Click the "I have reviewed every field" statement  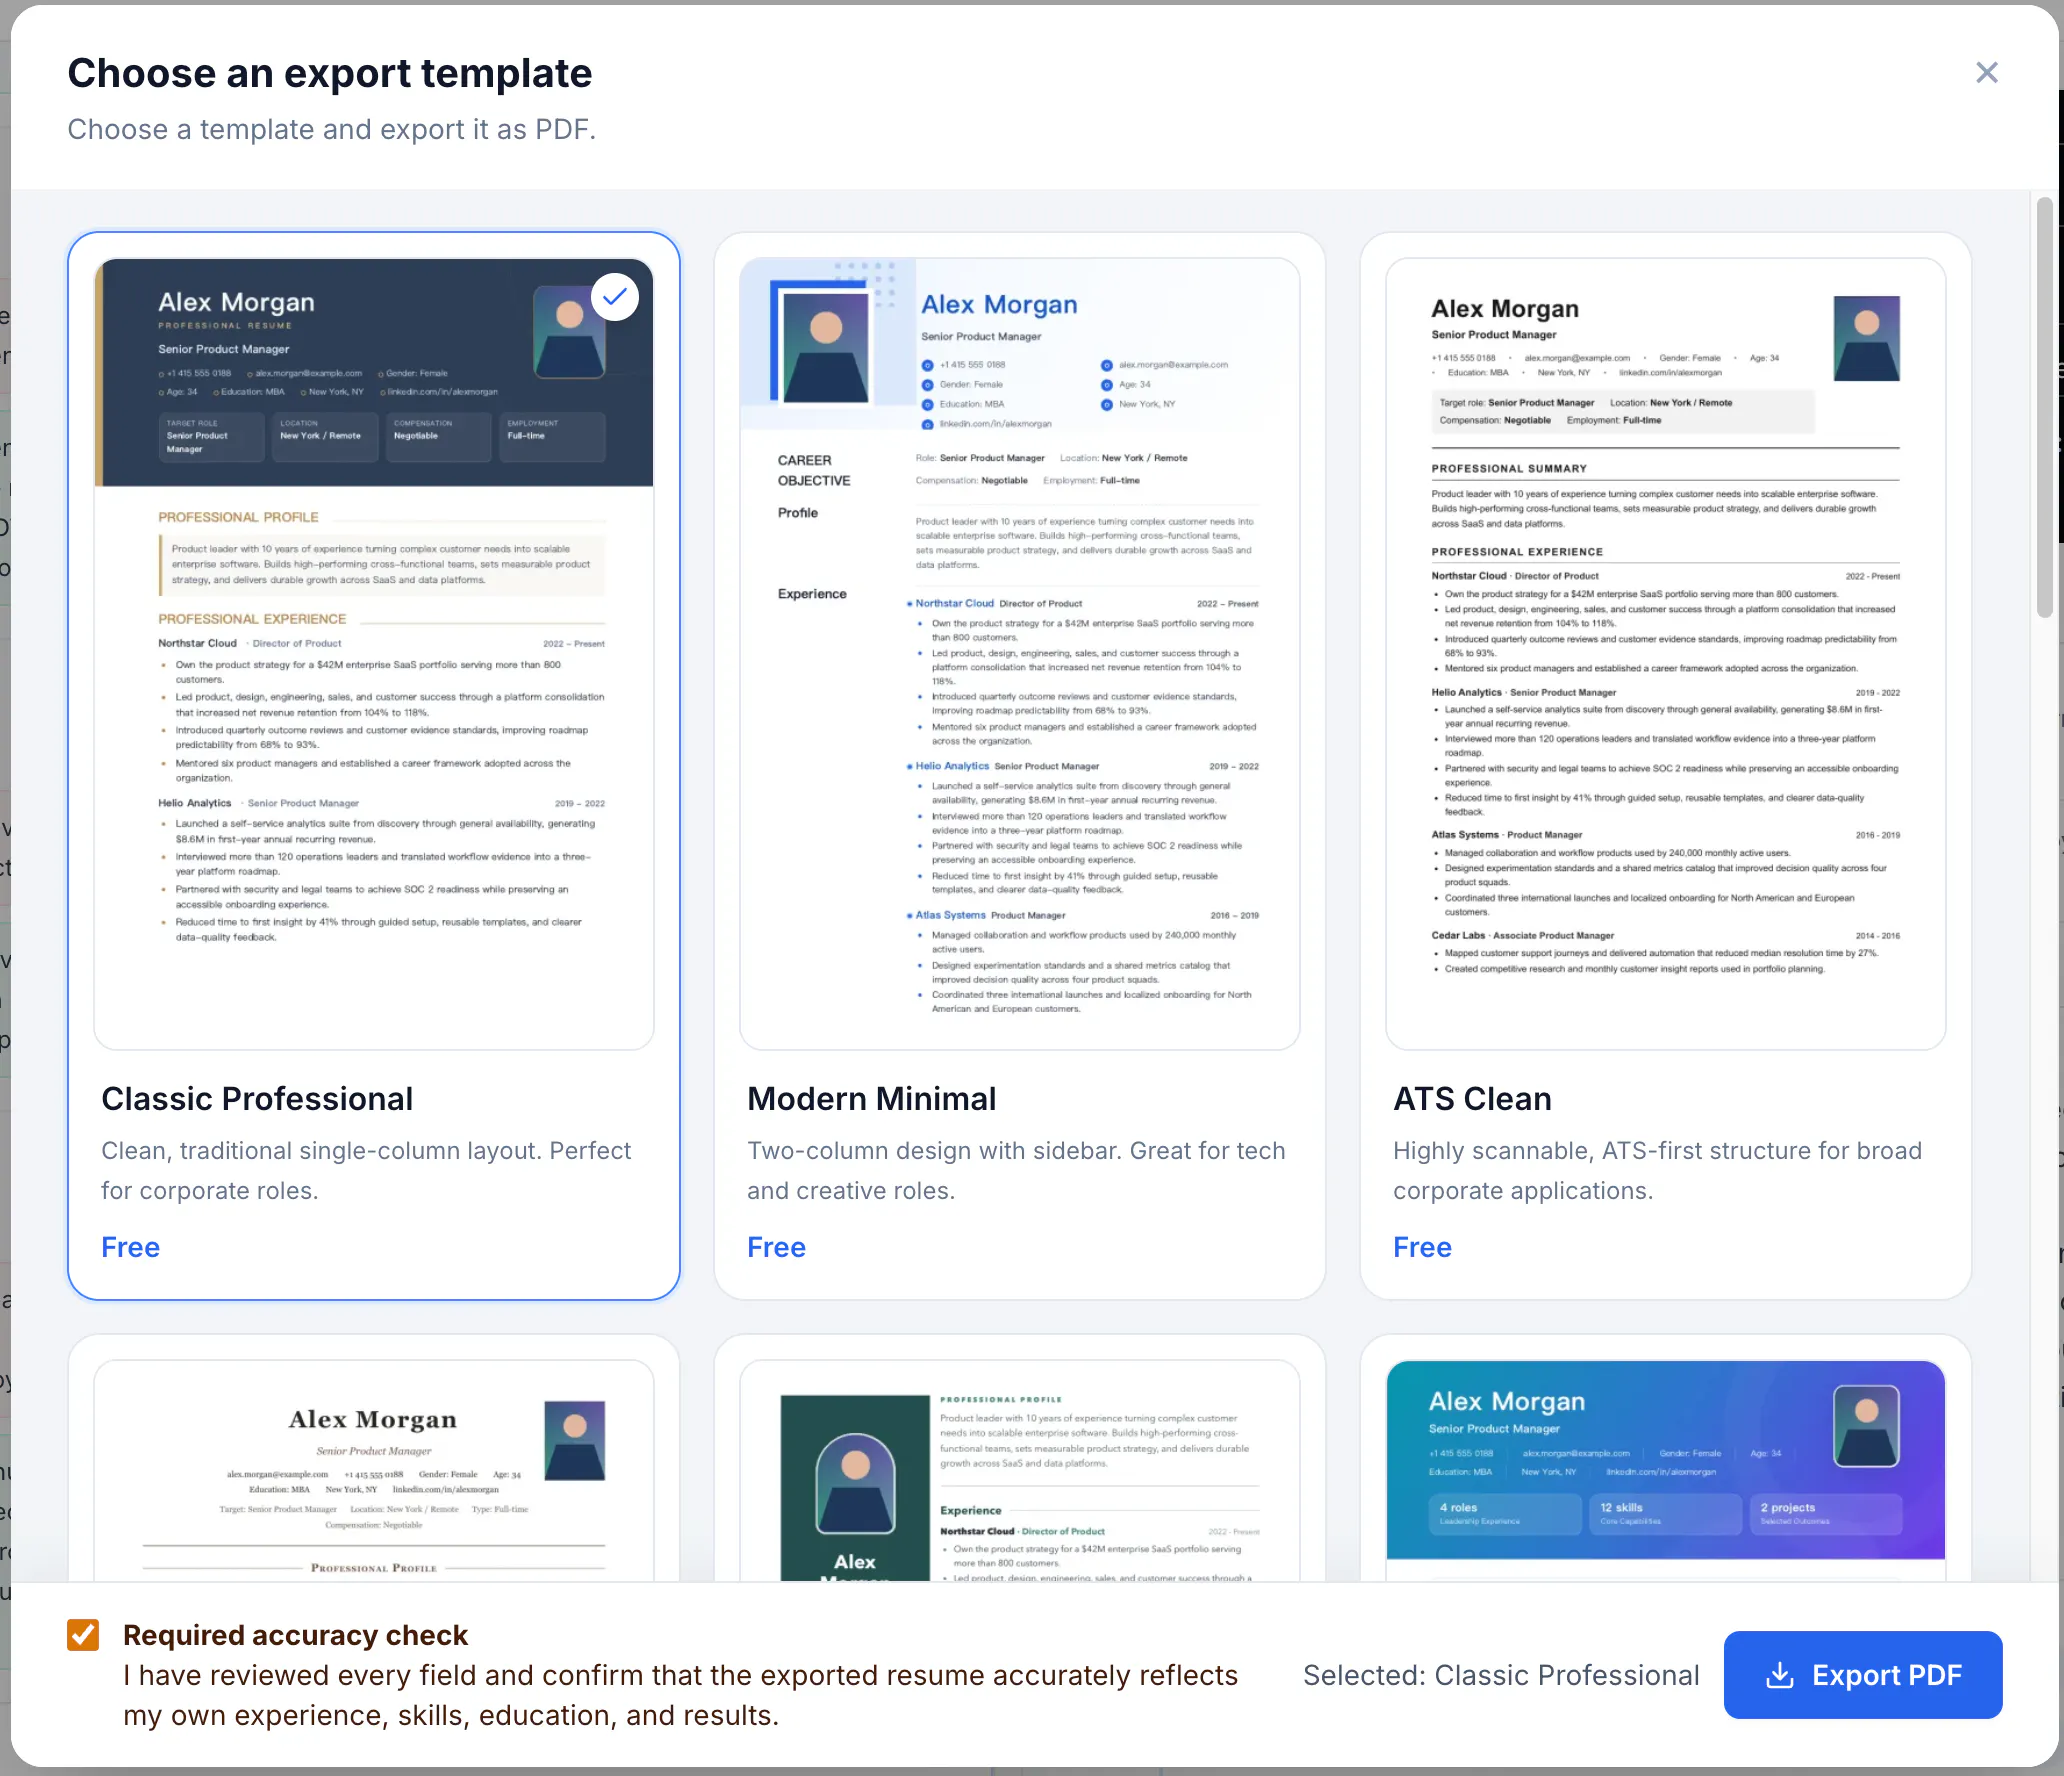point(680,1695)
